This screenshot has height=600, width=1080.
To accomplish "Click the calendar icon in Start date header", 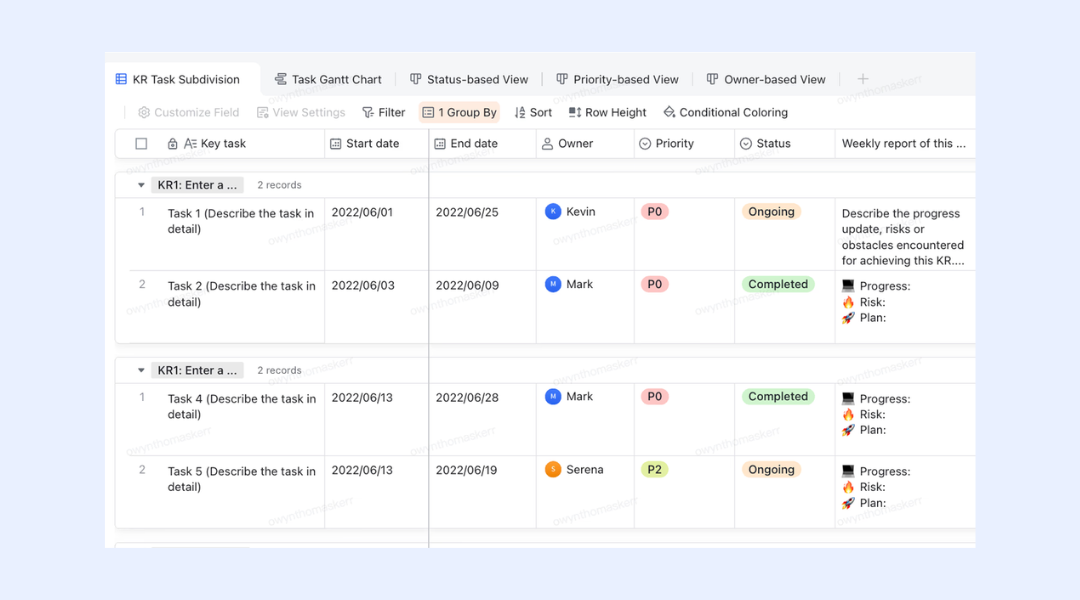I will (335, 143).
